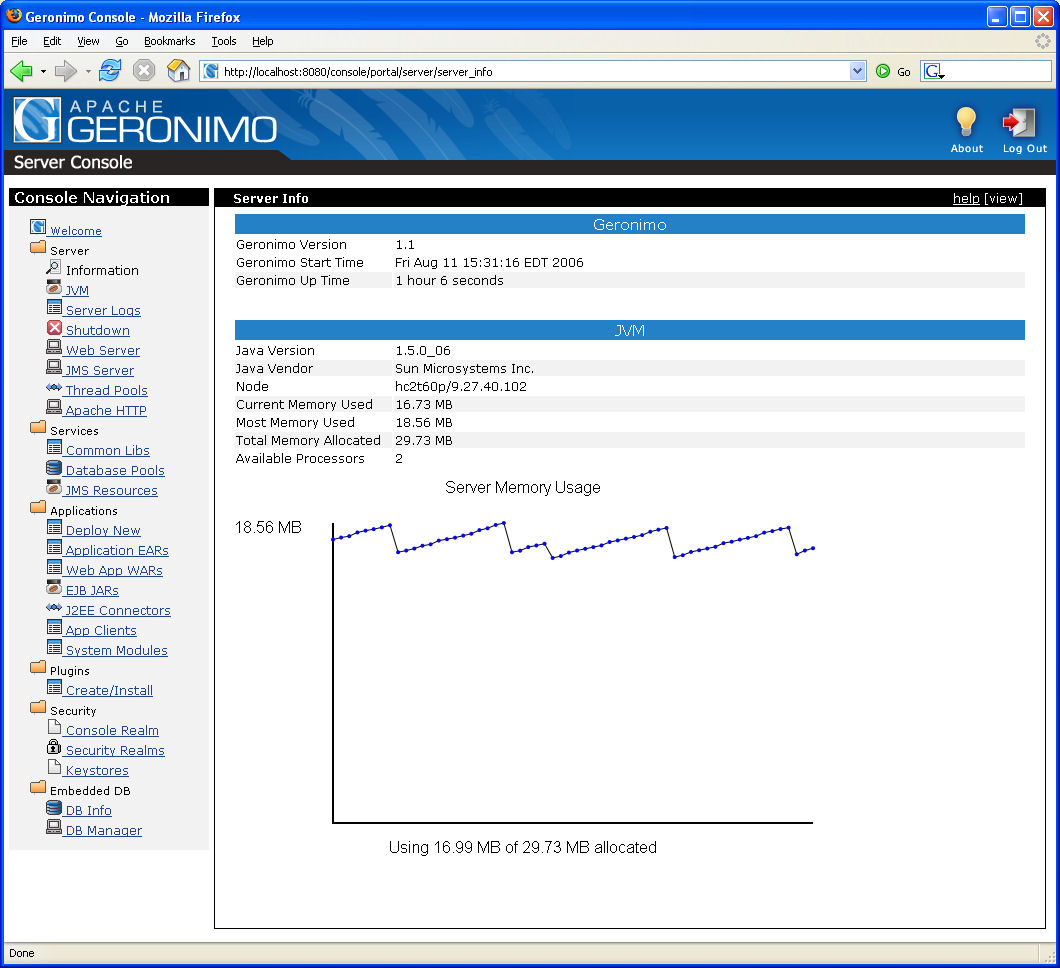Click the EJB JARs bean icon
The height and width of the screenshot is (968, 1060).
click(x=54, y=587)
